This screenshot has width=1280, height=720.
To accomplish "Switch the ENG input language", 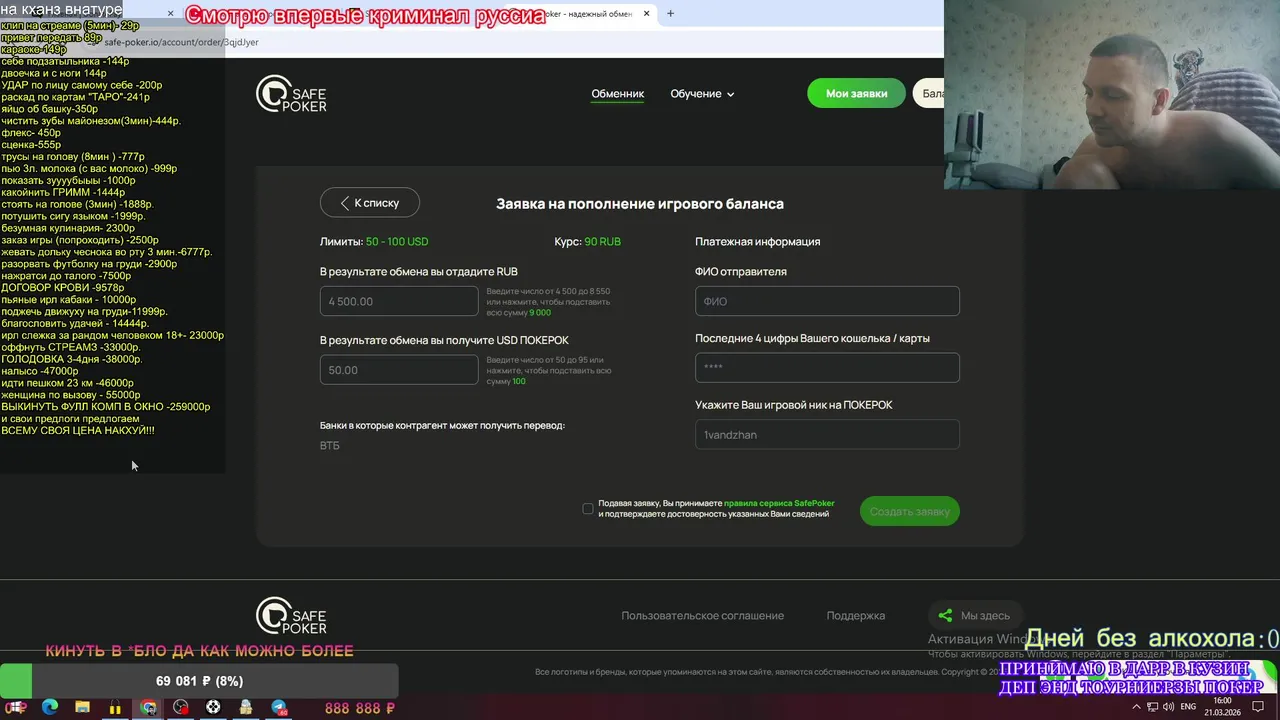I will [x=1188, y=707].
